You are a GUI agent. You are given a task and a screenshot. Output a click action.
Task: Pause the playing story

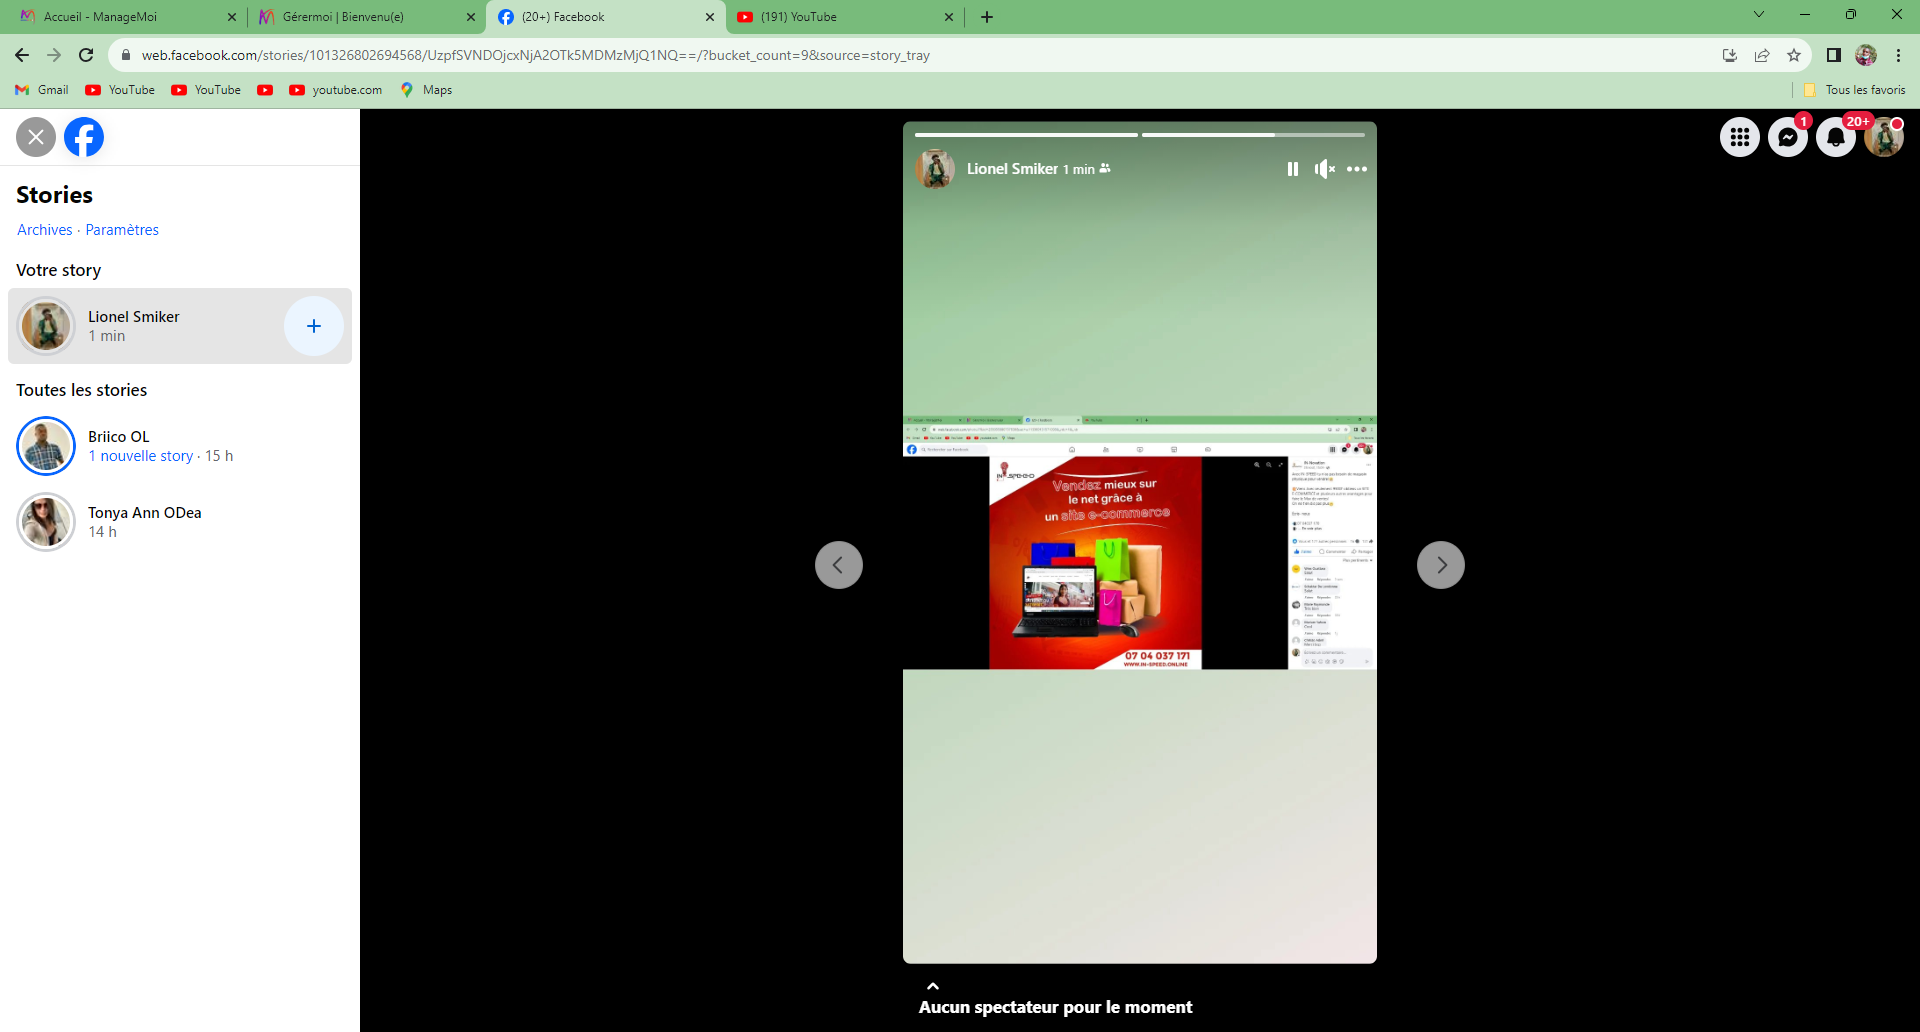(1292, 169)
